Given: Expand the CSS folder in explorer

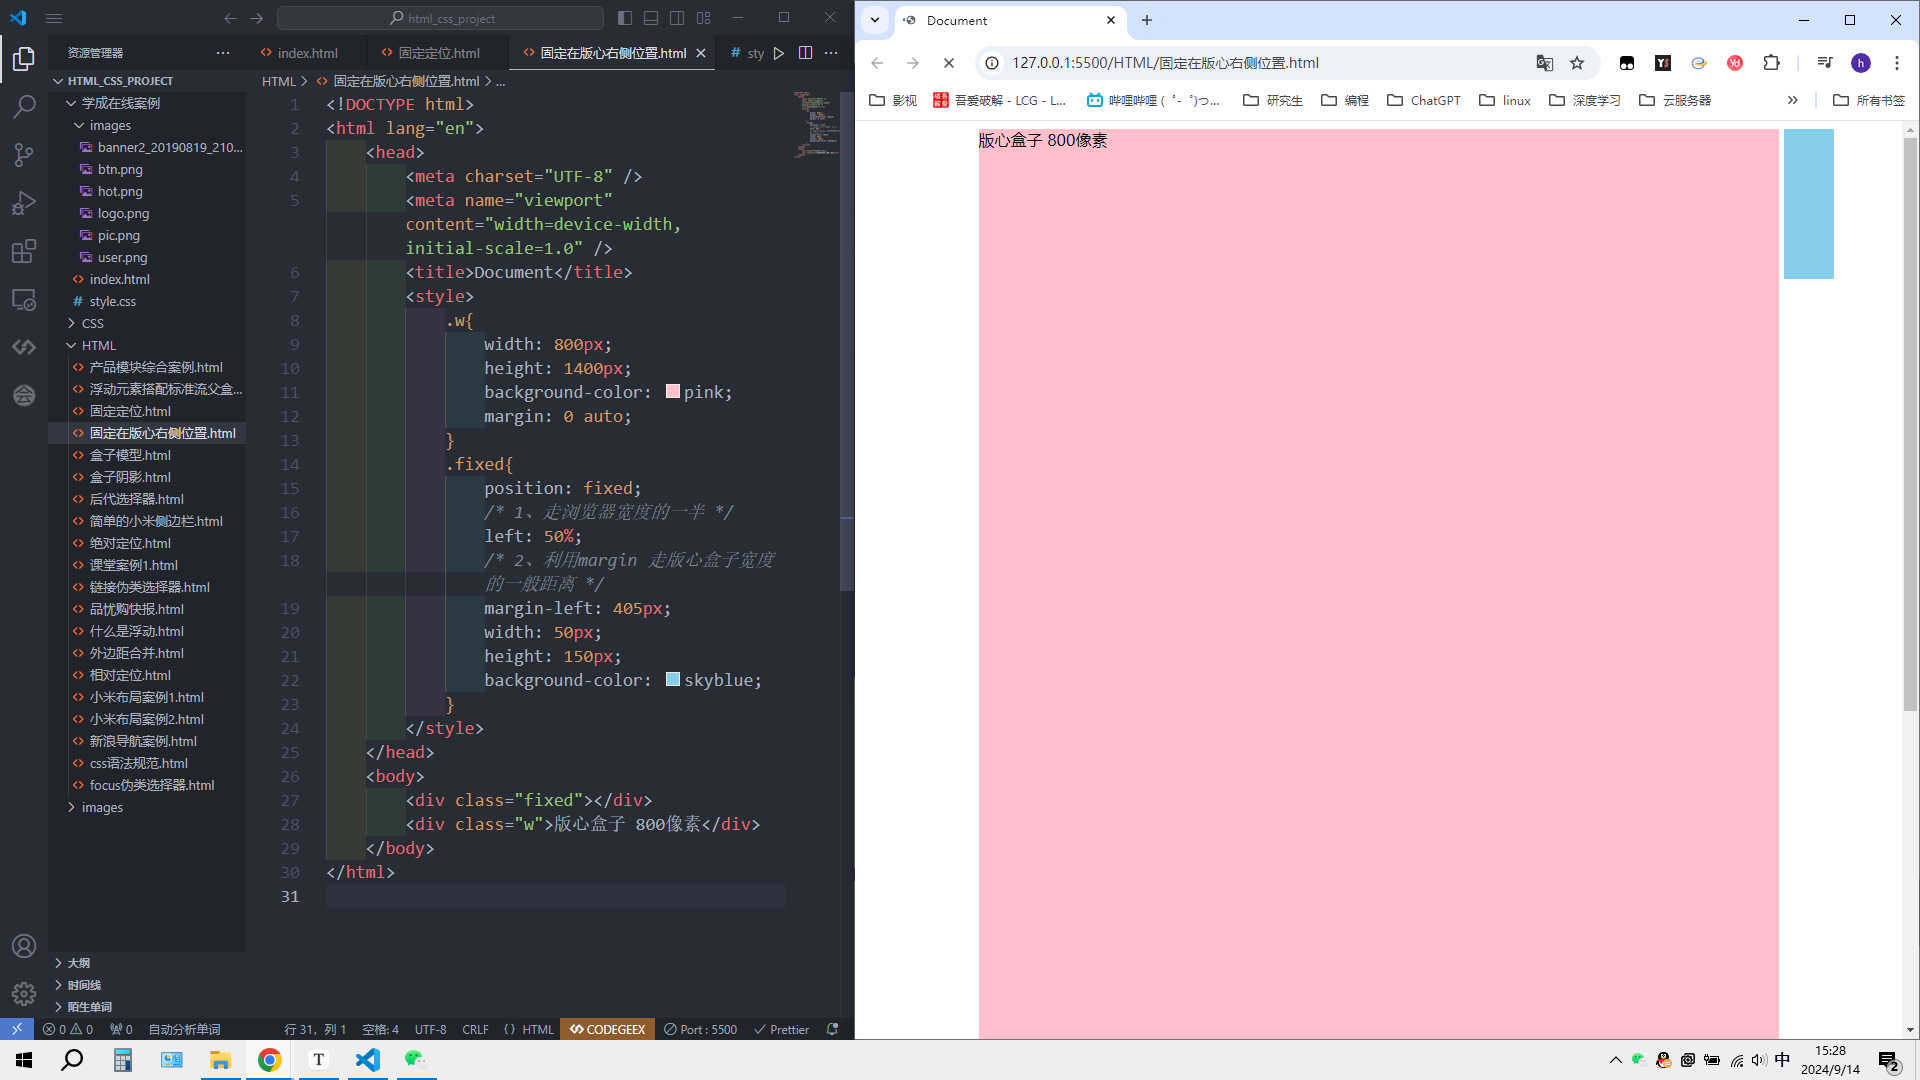Looking at the screenshot, I should (92, 323).
